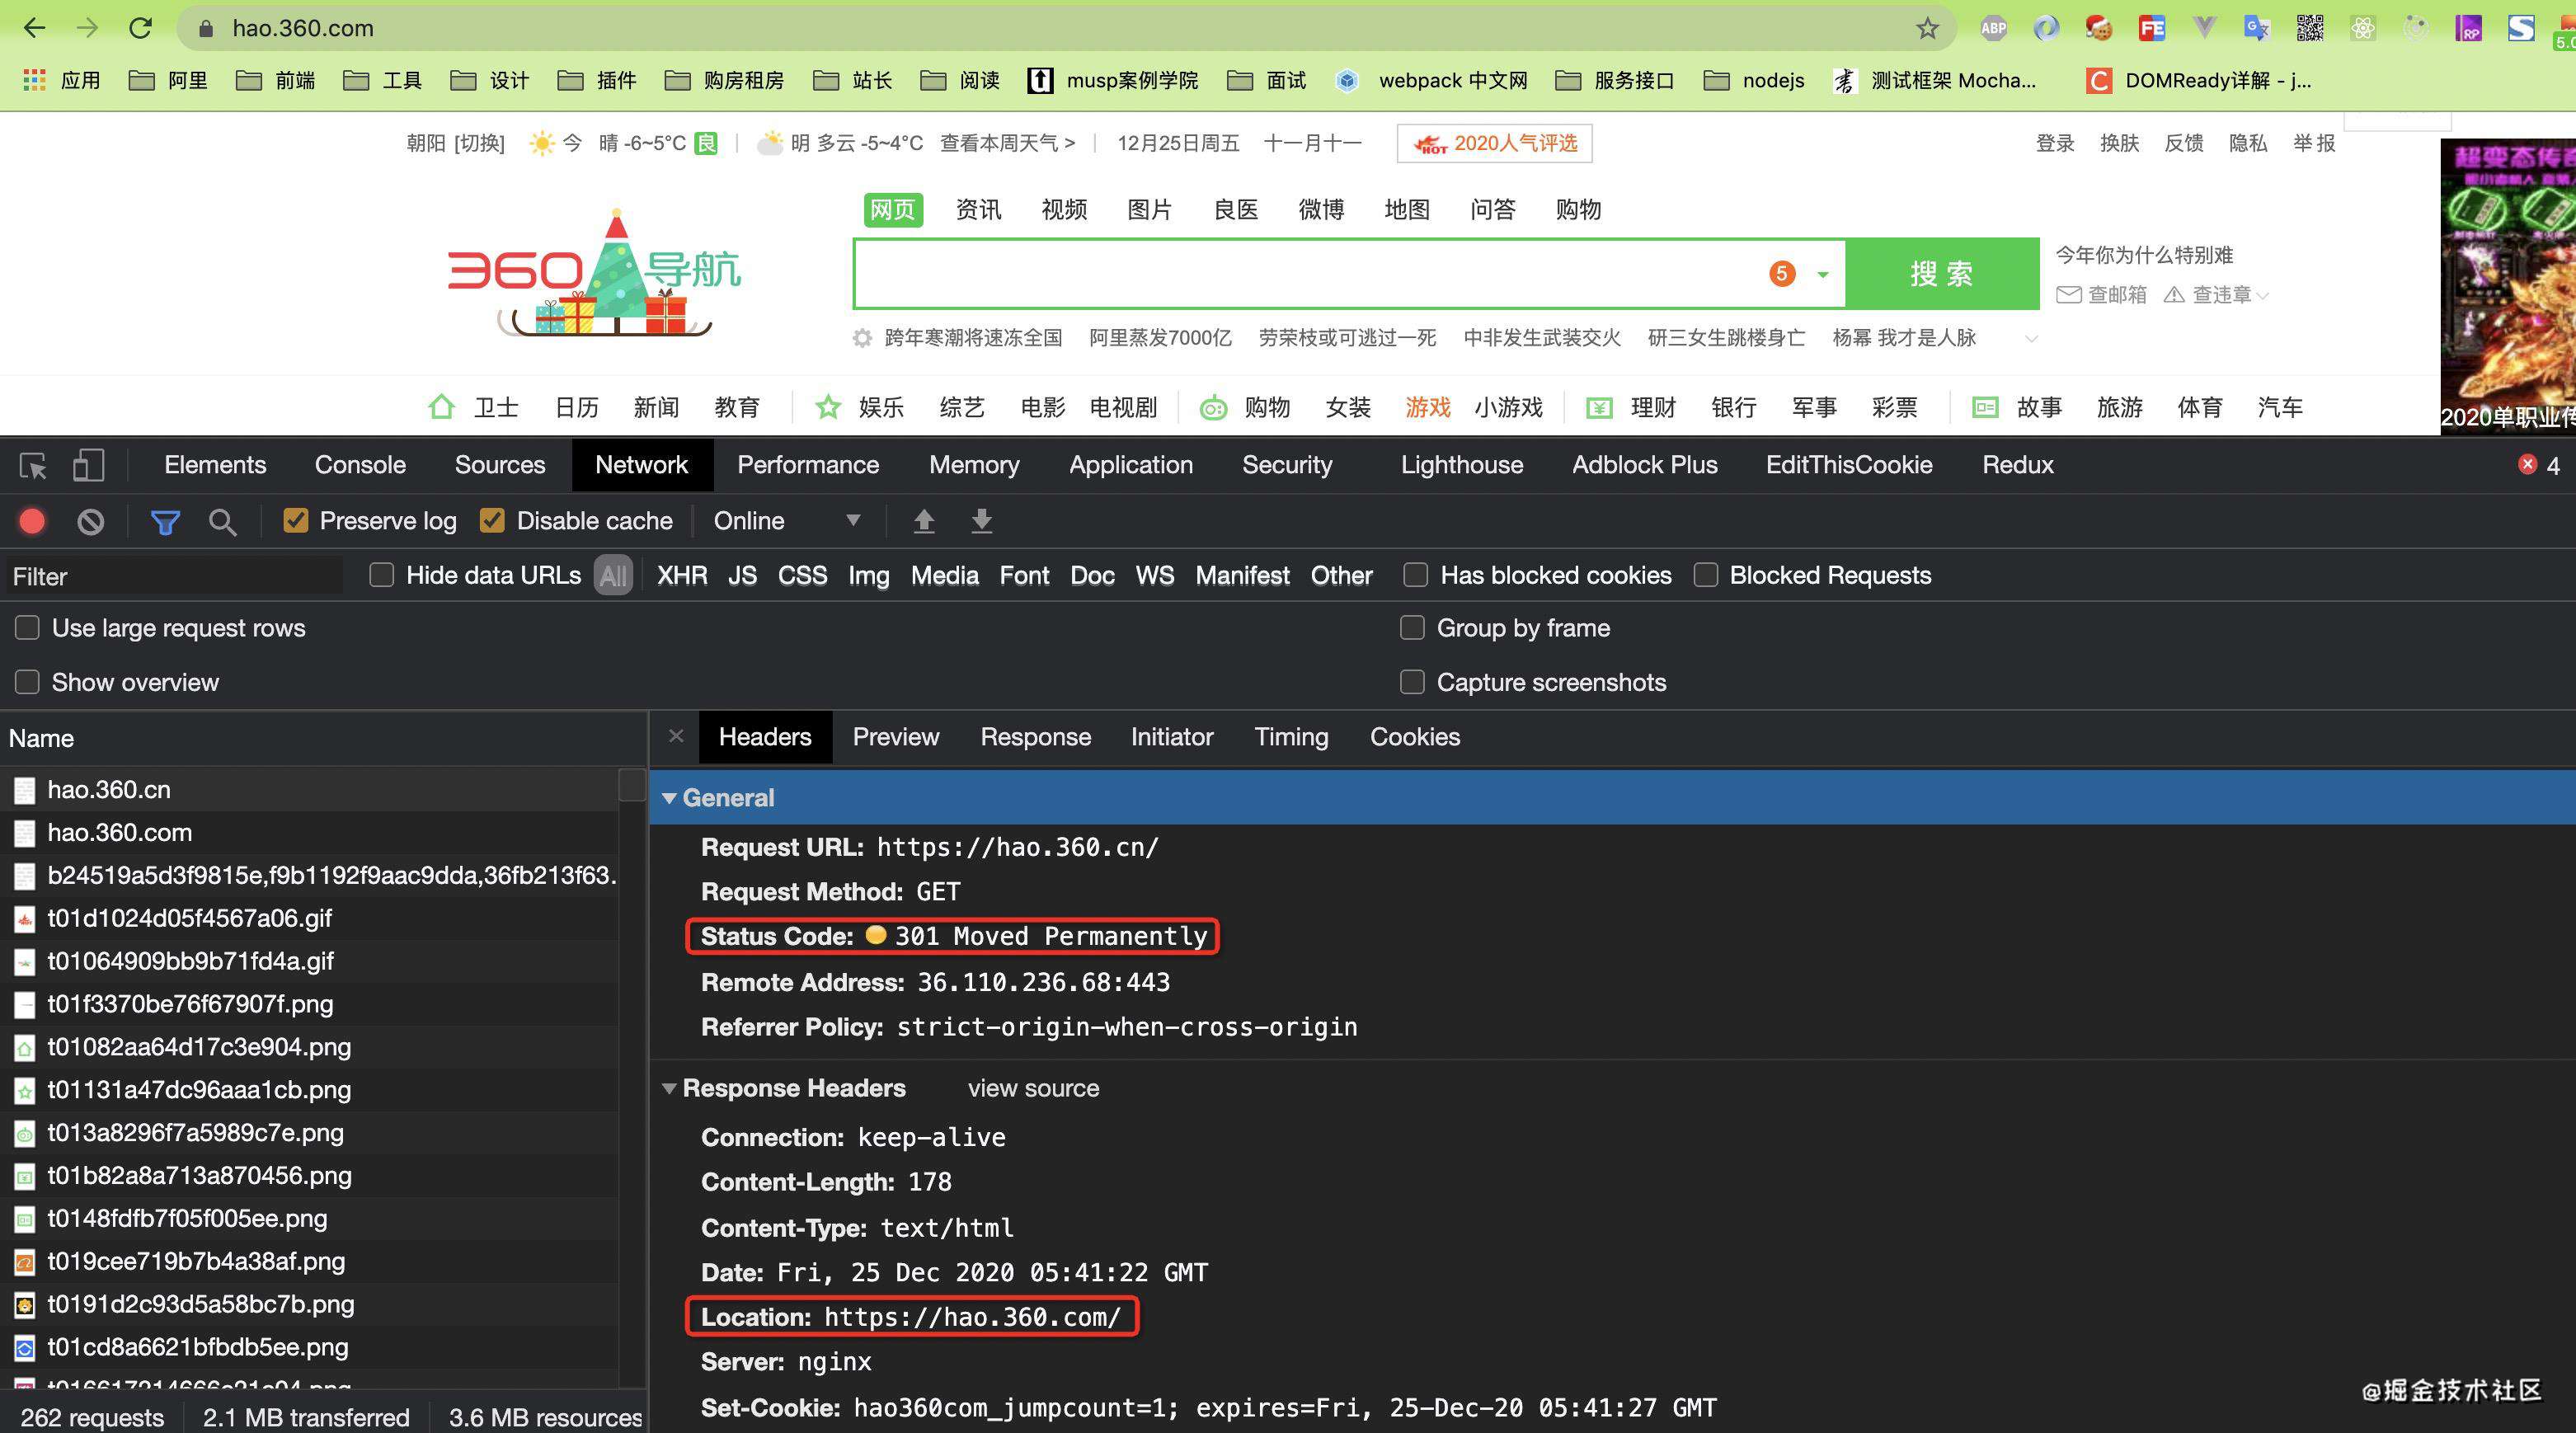Toggle the device toolbar icon

point(88,465)
